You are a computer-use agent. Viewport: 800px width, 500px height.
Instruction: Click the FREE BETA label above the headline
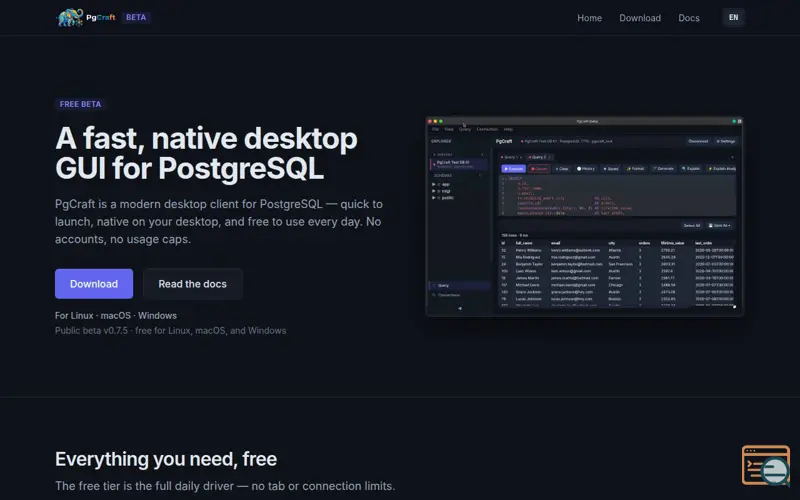tap(80, 104)
